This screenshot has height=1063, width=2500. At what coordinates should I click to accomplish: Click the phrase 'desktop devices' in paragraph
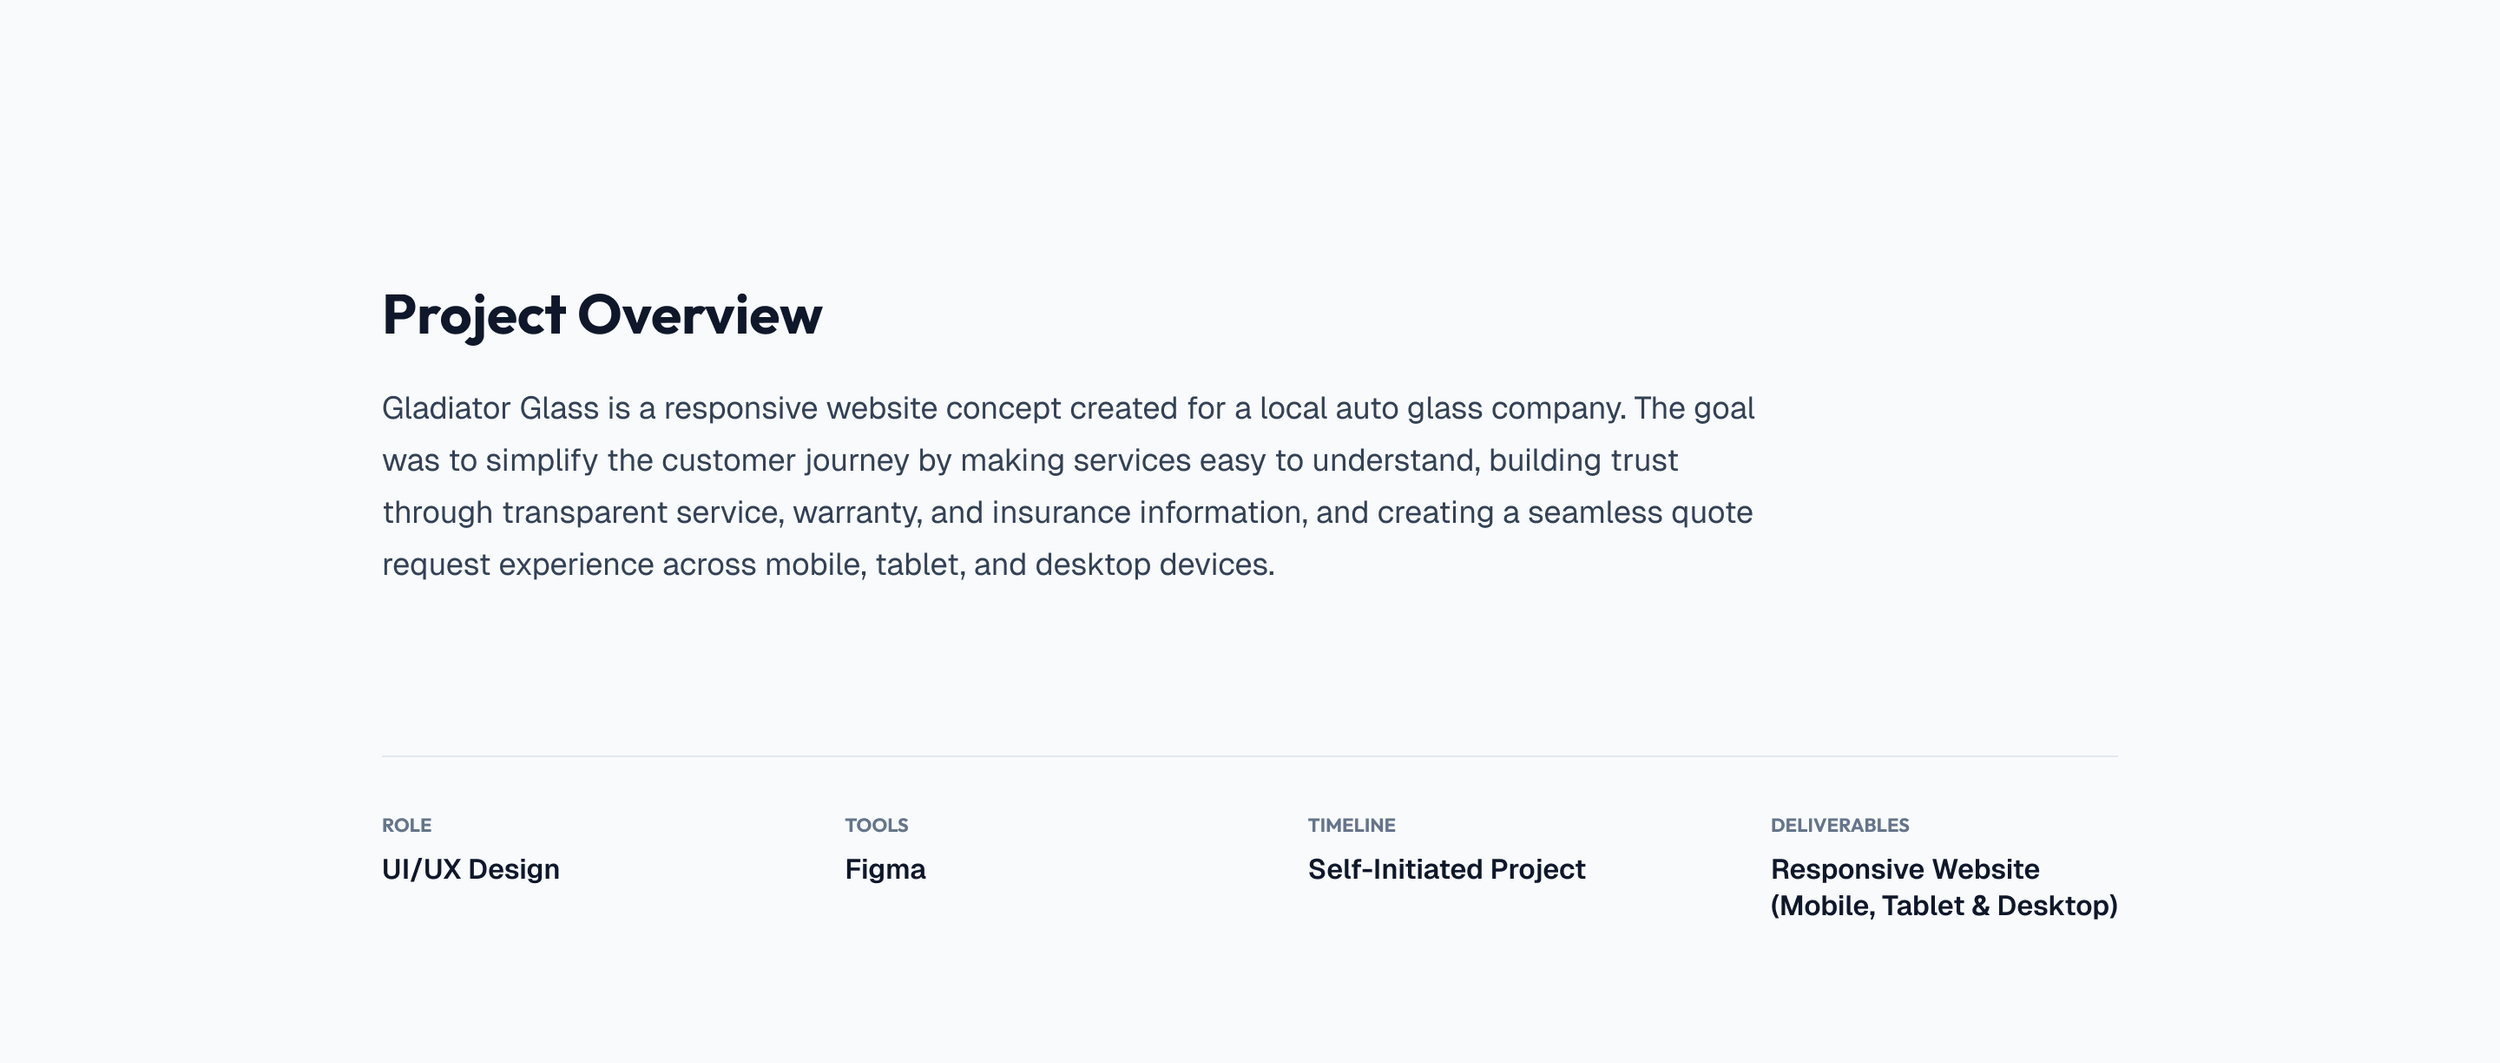1154,565
